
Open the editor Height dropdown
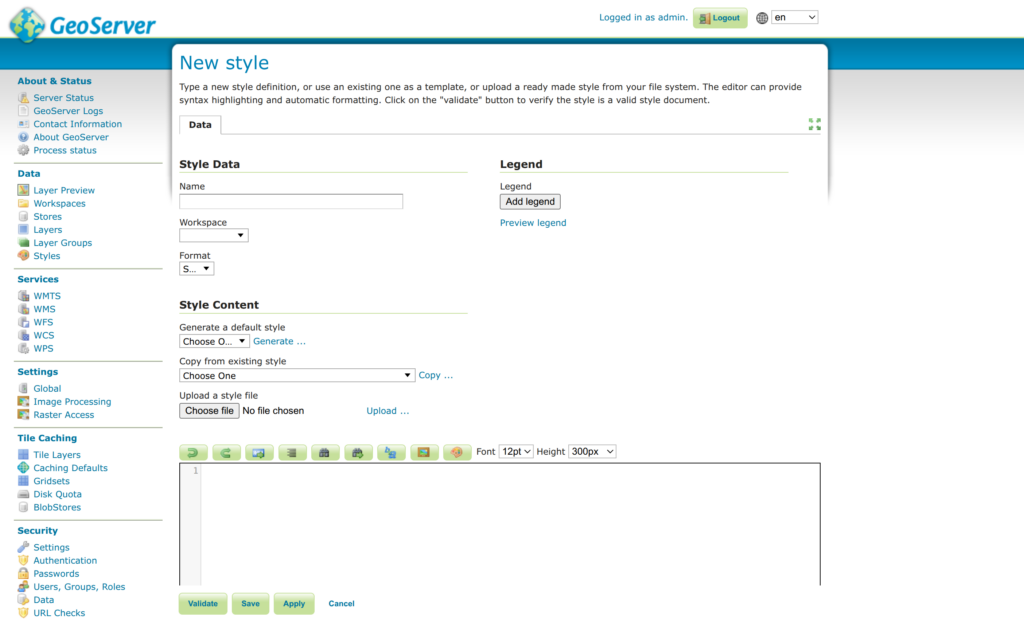tap(592, 452)
